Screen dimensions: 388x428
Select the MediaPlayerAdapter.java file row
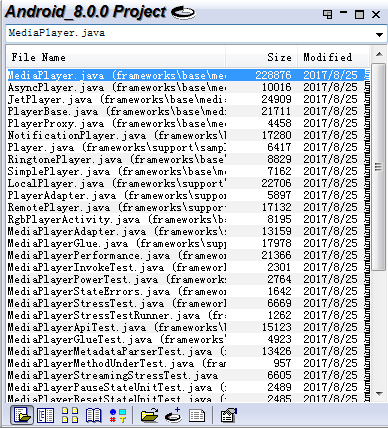tap(188, 231)
